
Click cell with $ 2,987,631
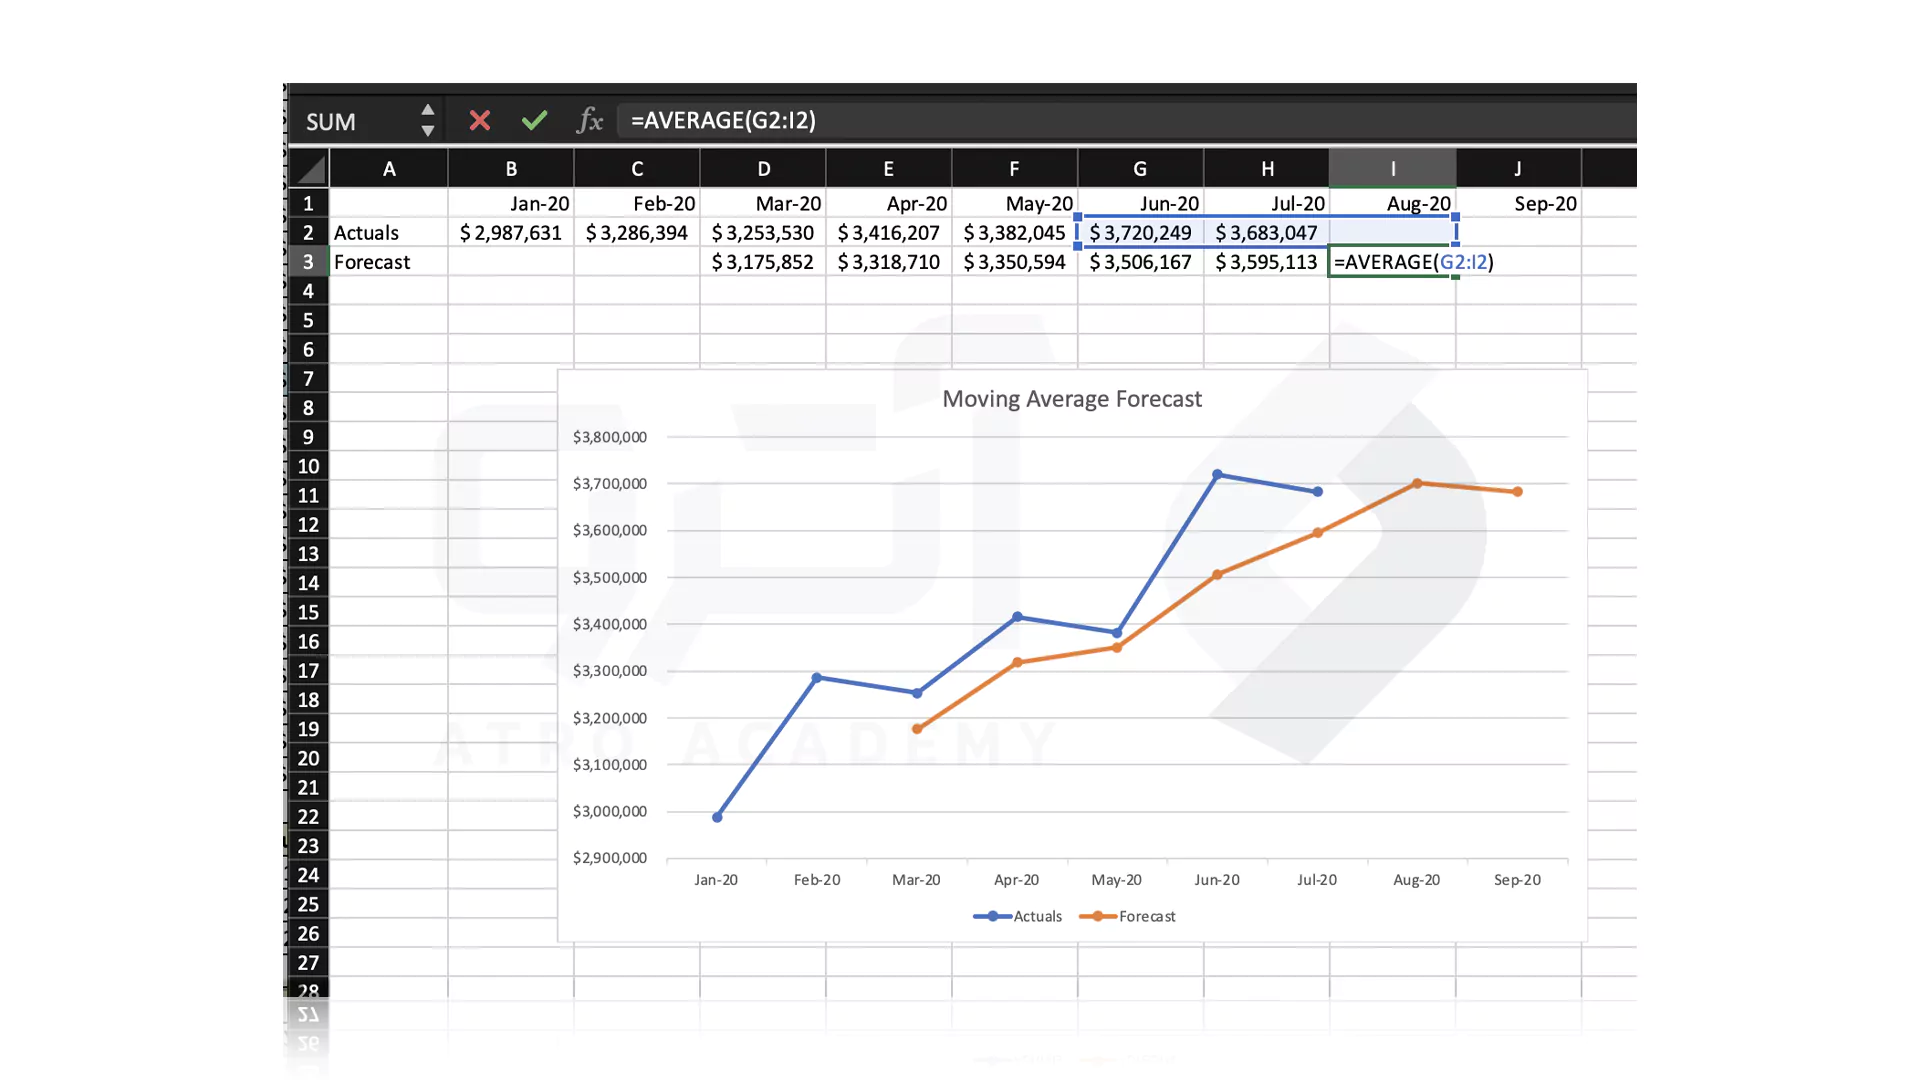(511, 233)
